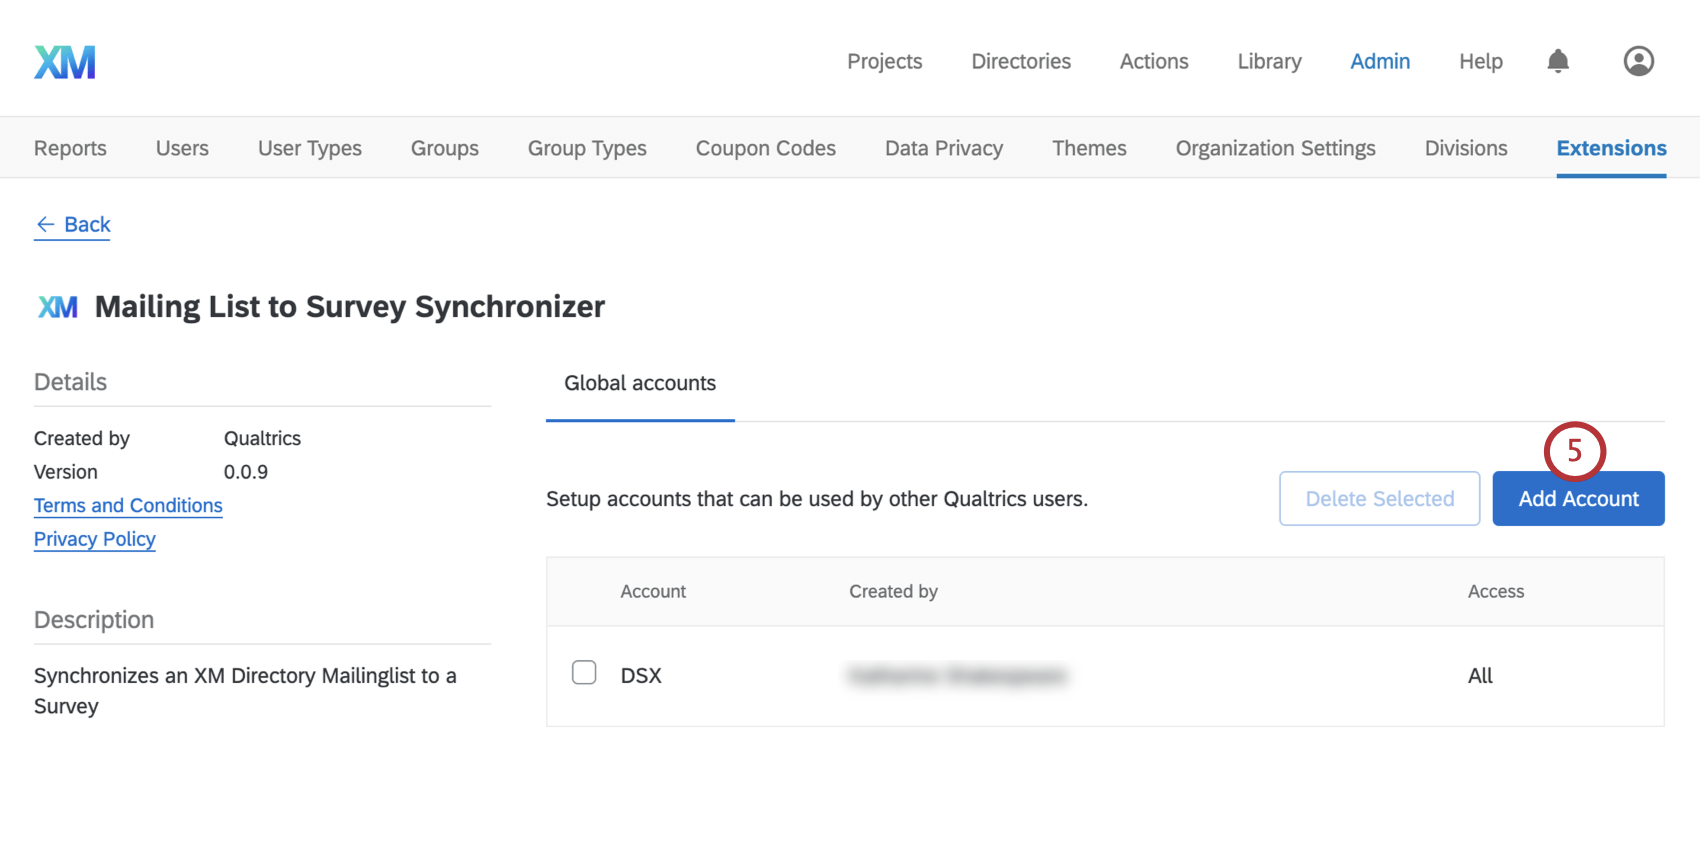Go back using the Back link
Screen dimensions: 1700x850
coord(73,225)
